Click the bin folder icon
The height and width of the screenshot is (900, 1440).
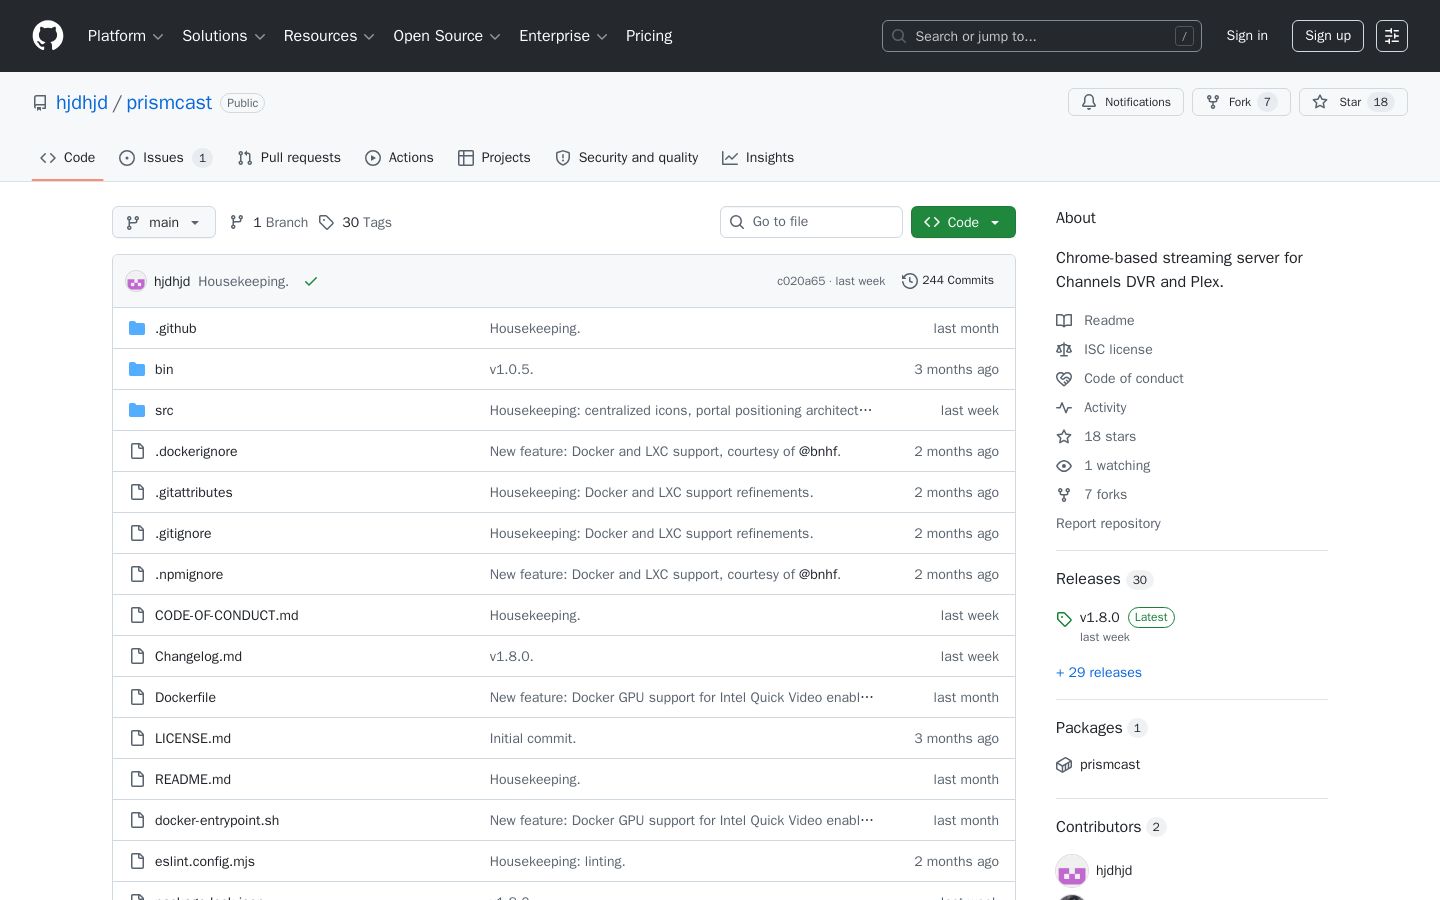[137, 369]
